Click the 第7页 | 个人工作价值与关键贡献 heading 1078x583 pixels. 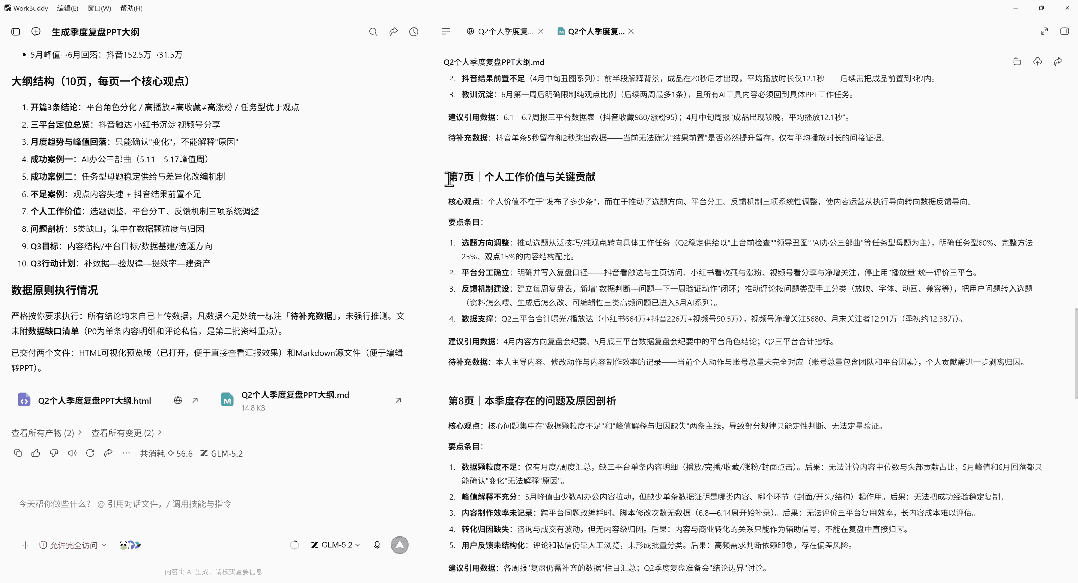(522, 177)
